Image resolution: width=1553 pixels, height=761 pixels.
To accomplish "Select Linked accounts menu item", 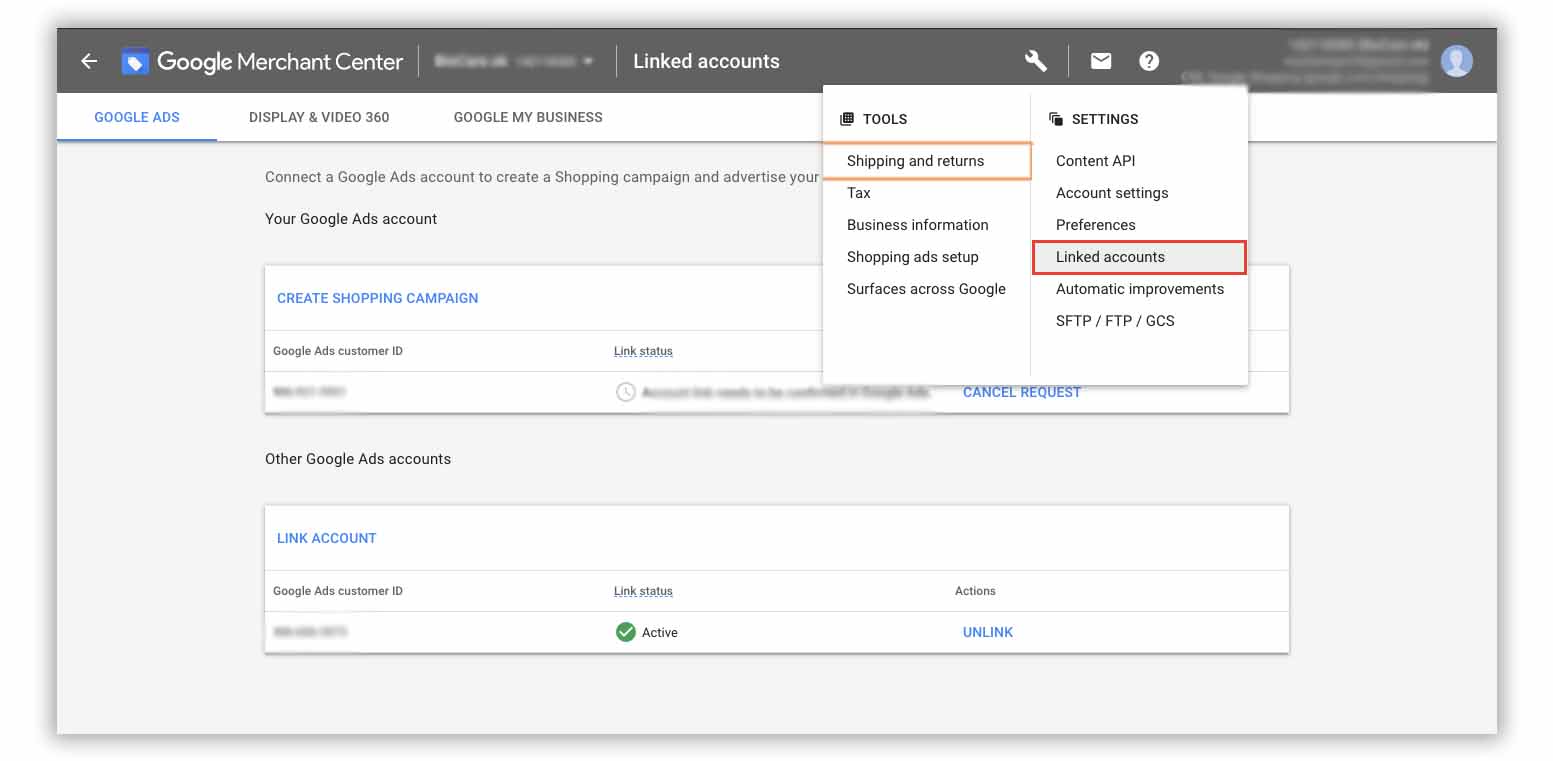I will [x=1139, y=257].
